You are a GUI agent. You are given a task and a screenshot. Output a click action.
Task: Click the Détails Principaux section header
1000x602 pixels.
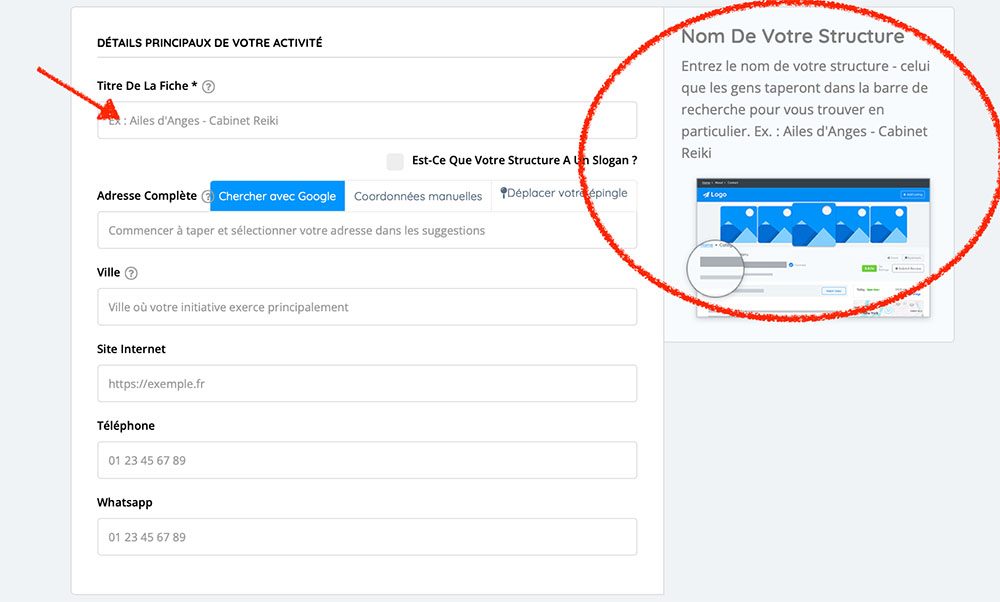(209, 43)
